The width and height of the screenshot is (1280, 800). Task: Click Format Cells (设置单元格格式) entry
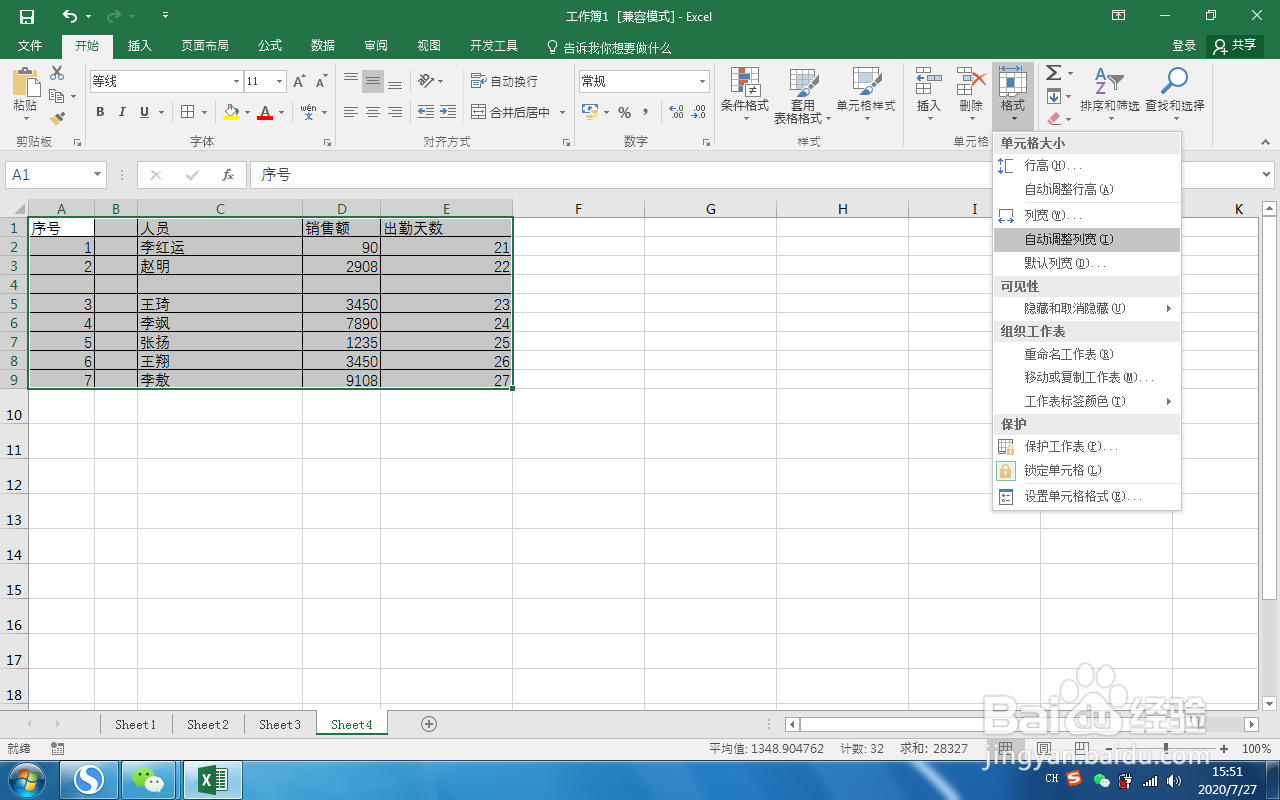pos(1087,497)
